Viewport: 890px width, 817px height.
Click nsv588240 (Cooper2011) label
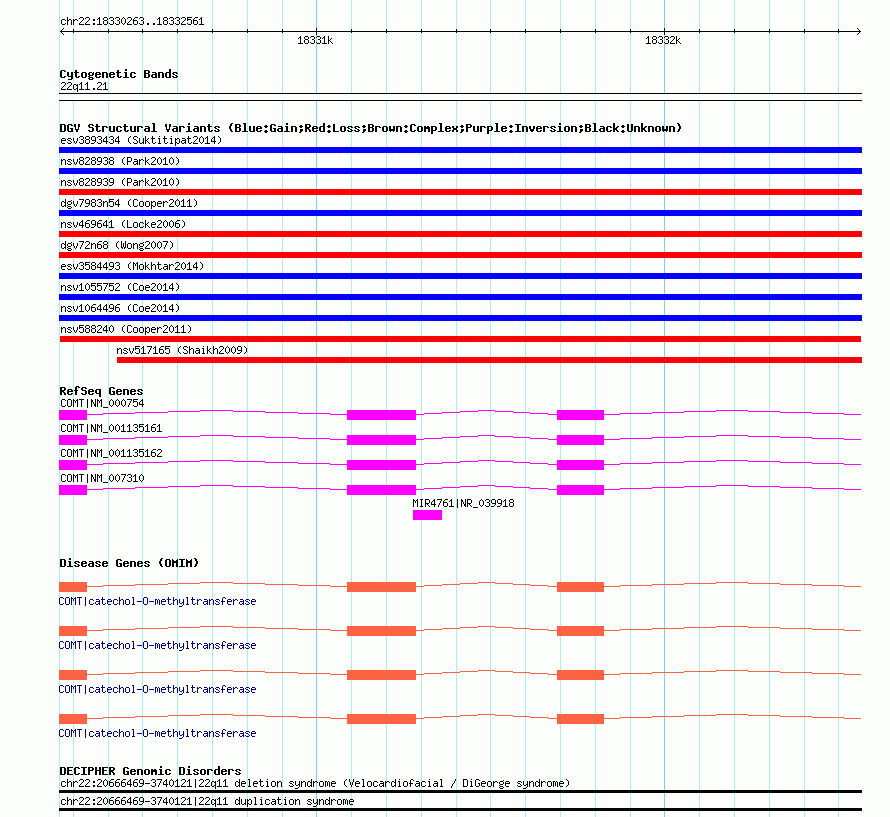[x=126, y=329]
